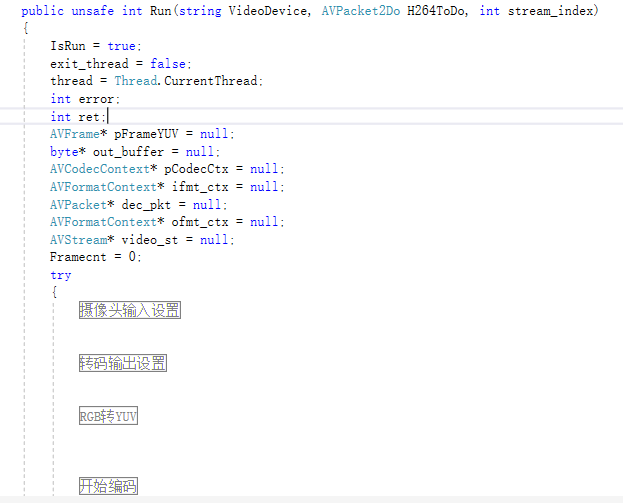Expand the collapsed region 摄像头输入设置
The width and height of the screenshot is (623, 503).
130,310
